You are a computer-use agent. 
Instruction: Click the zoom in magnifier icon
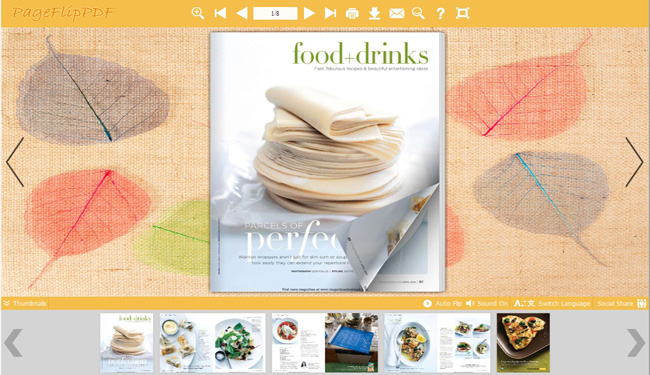click(x=198, y=13)
